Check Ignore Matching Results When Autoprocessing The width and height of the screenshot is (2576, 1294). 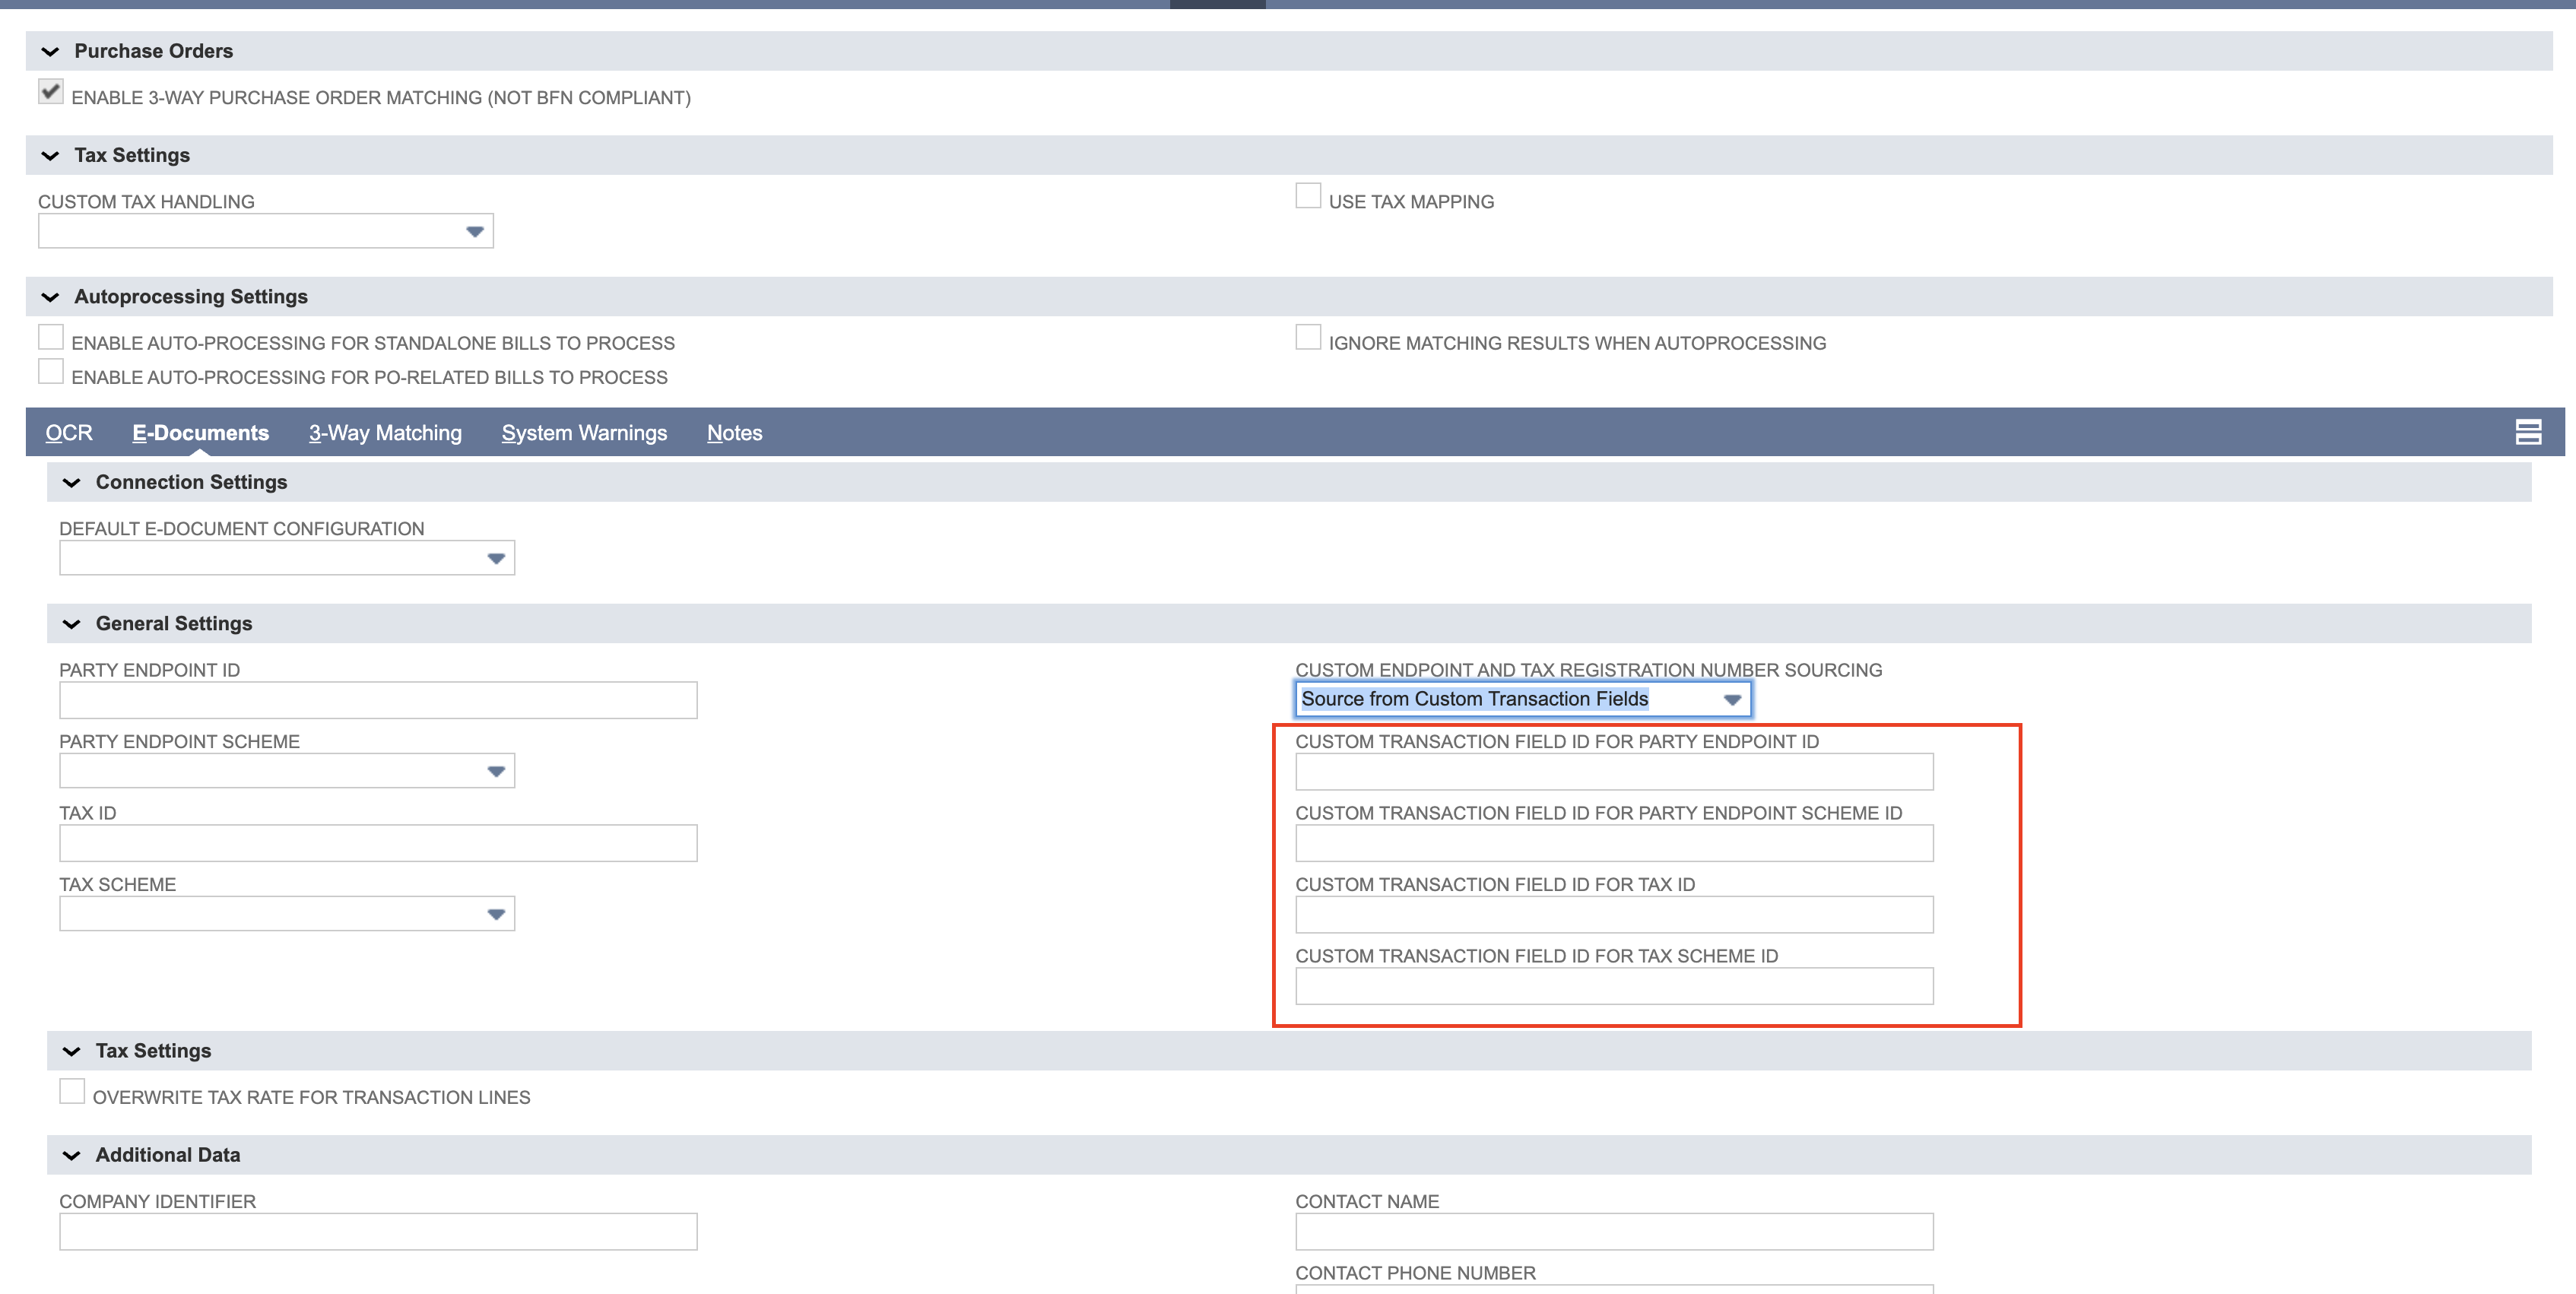(x=1308, y=337)
